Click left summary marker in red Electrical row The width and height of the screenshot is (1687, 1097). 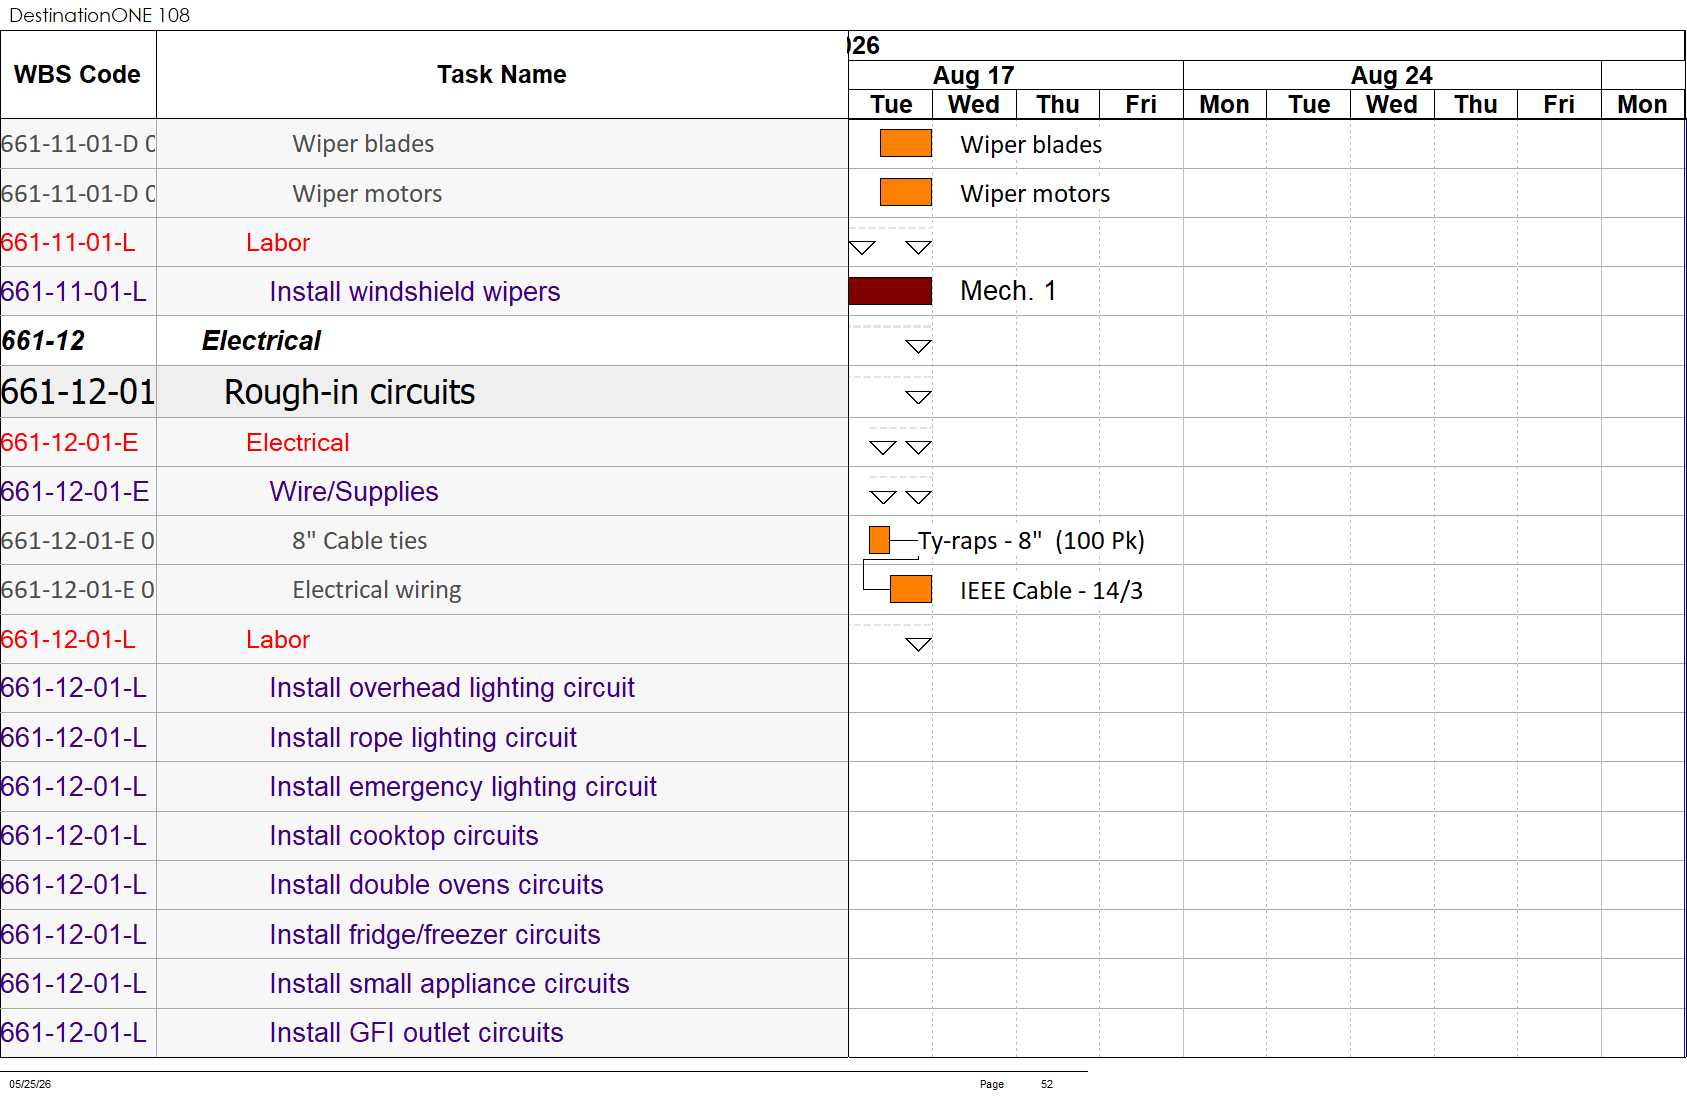click(883, 448)
